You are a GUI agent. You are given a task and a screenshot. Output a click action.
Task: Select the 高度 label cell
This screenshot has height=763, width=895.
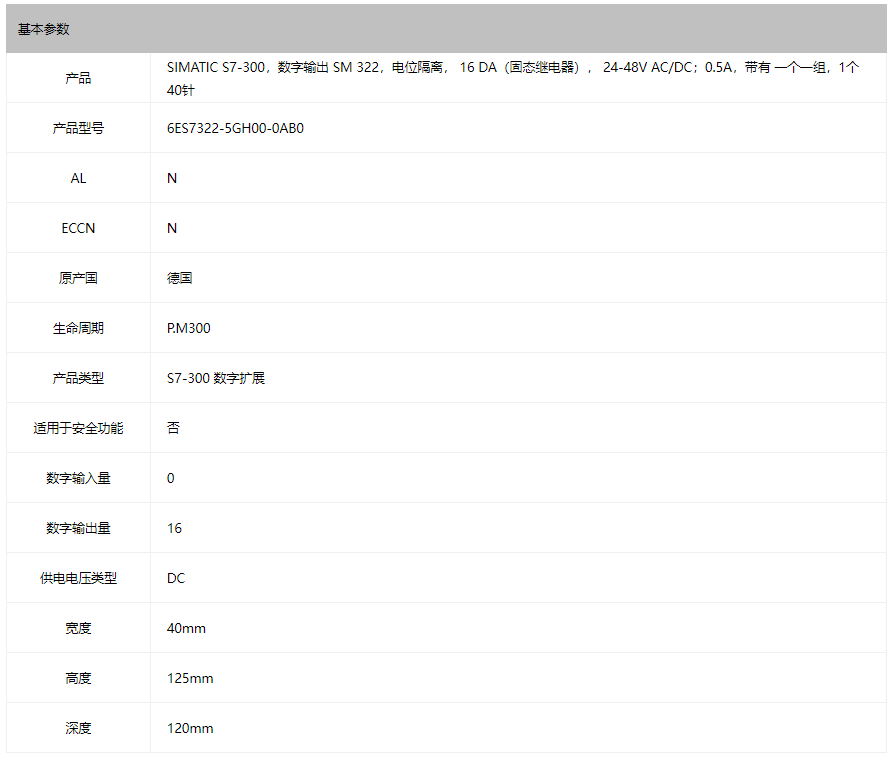78,678
